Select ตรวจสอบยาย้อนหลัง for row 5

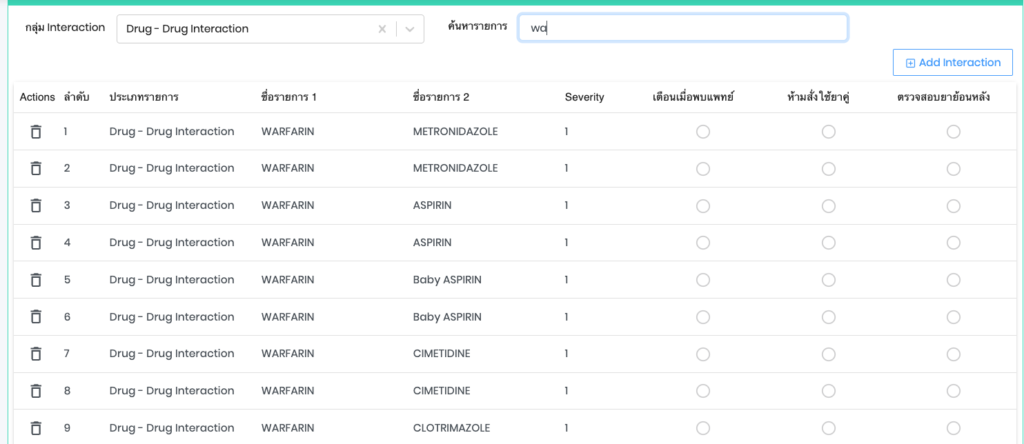[953, 280]
